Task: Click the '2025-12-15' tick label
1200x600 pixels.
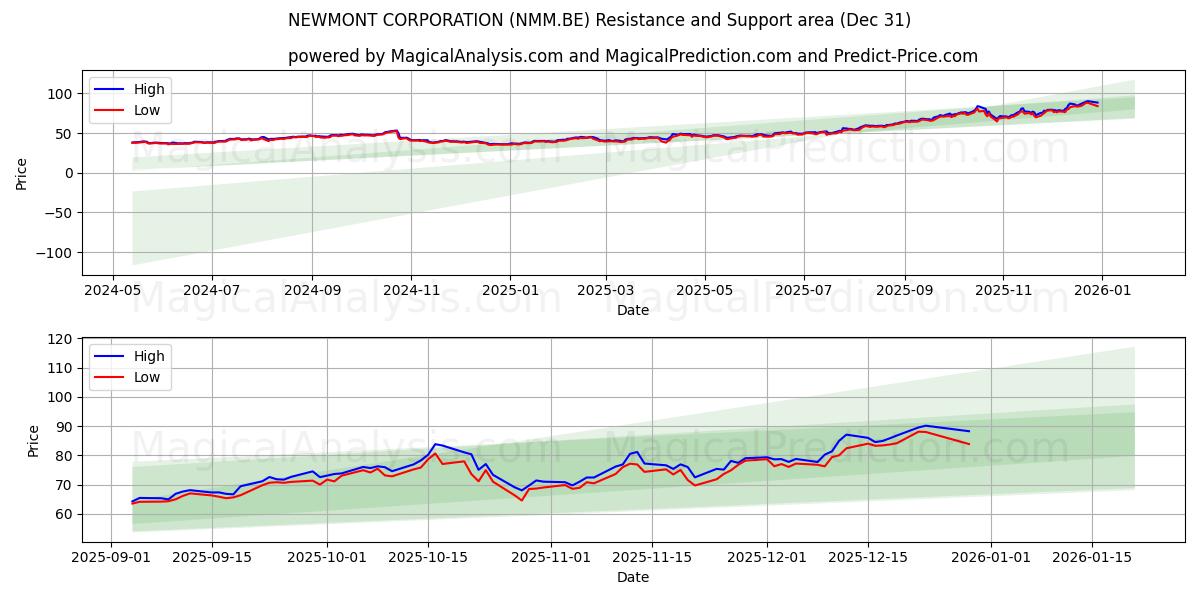Action: click(868, 558)
